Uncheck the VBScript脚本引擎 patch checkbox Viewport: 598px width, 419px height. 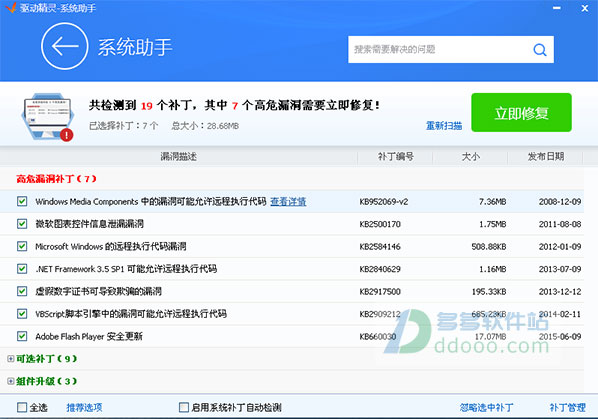[x=22, y=313]
